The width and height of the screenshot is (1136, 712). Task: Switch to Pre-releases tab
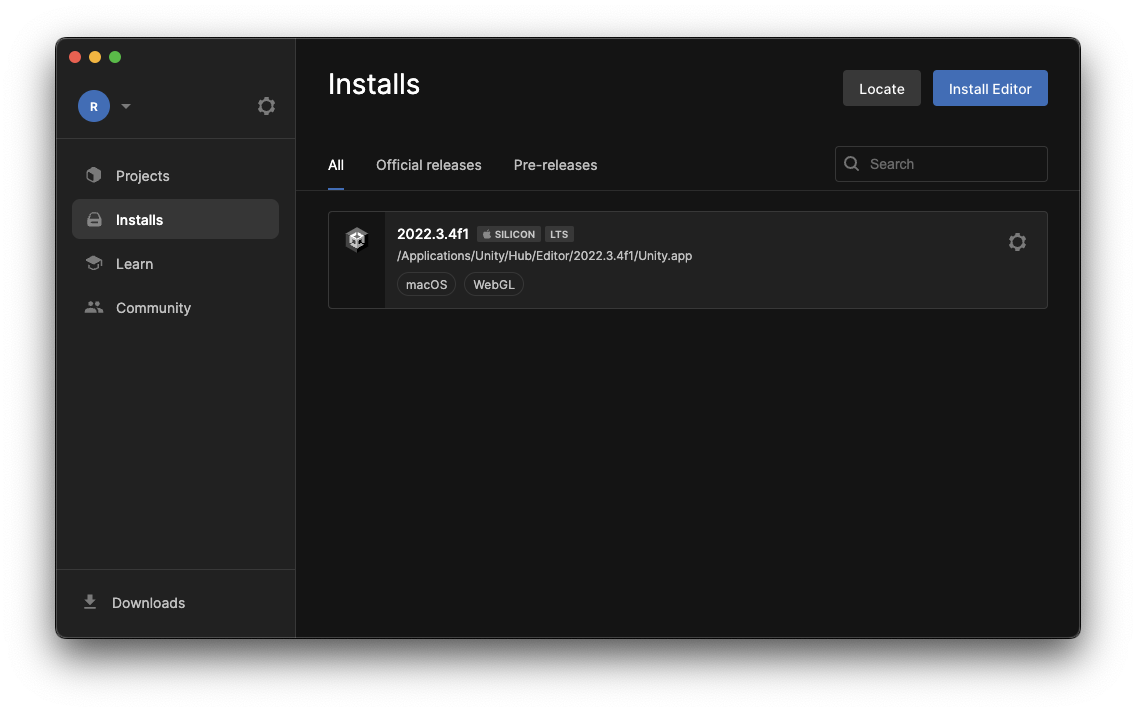(x=556, y=165)
